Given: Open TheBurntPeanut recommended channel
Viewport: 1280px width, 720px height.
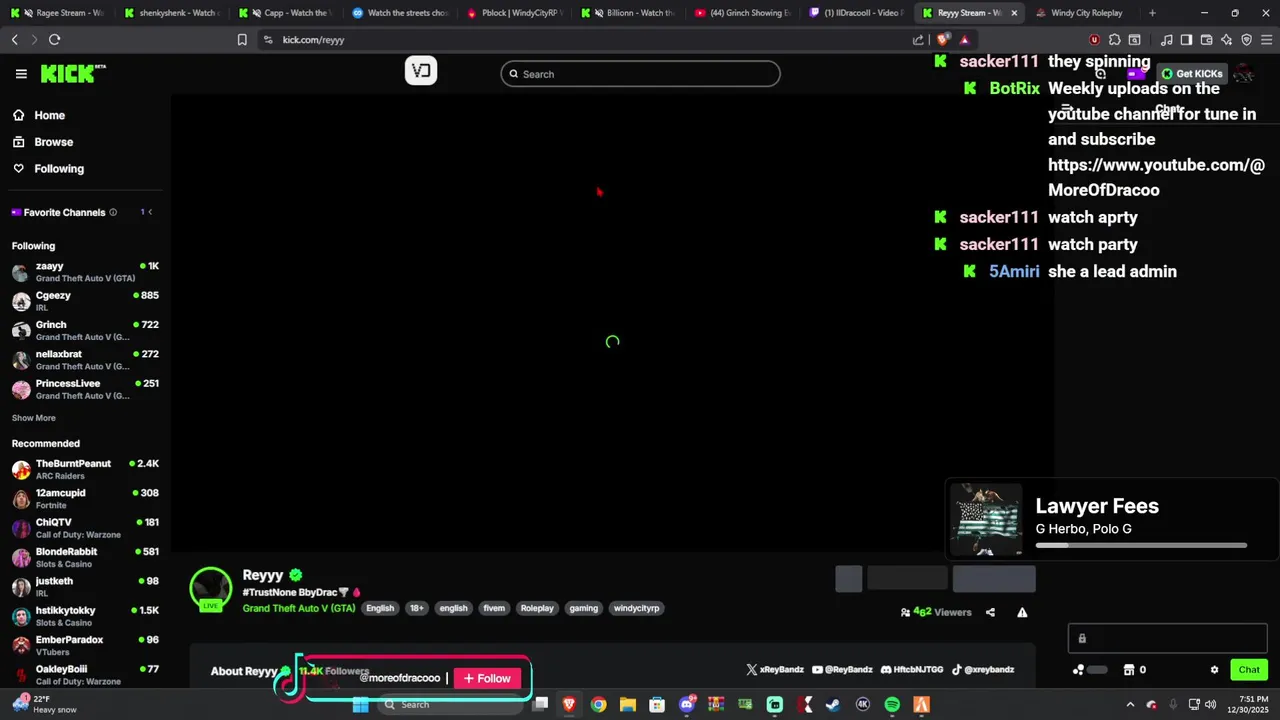Looking at the screenshot, I should coord(85,469).
